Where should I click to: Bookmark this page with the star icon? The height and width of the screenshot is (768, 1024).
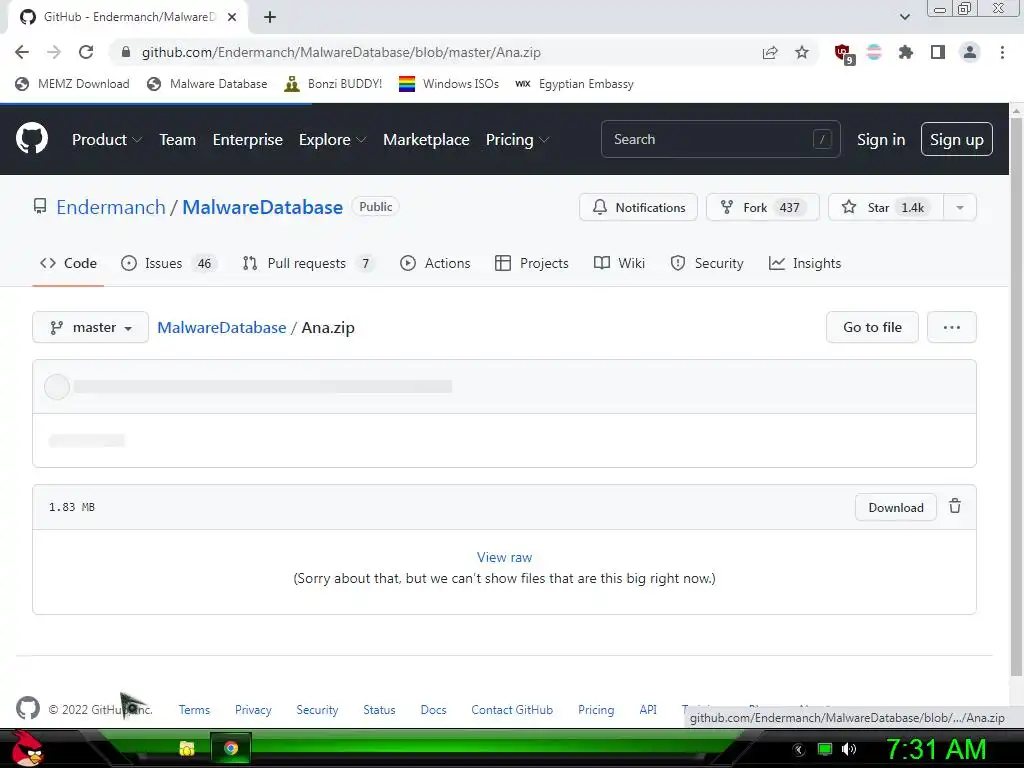click(802, 52)
